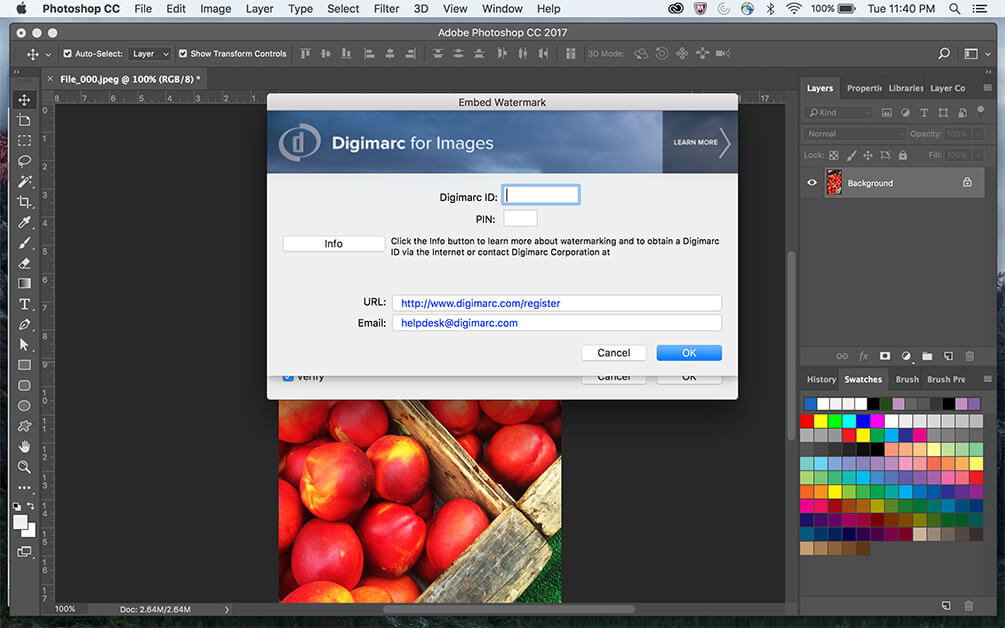Click the 3D orbit camera icon

(x=641, y=54)
